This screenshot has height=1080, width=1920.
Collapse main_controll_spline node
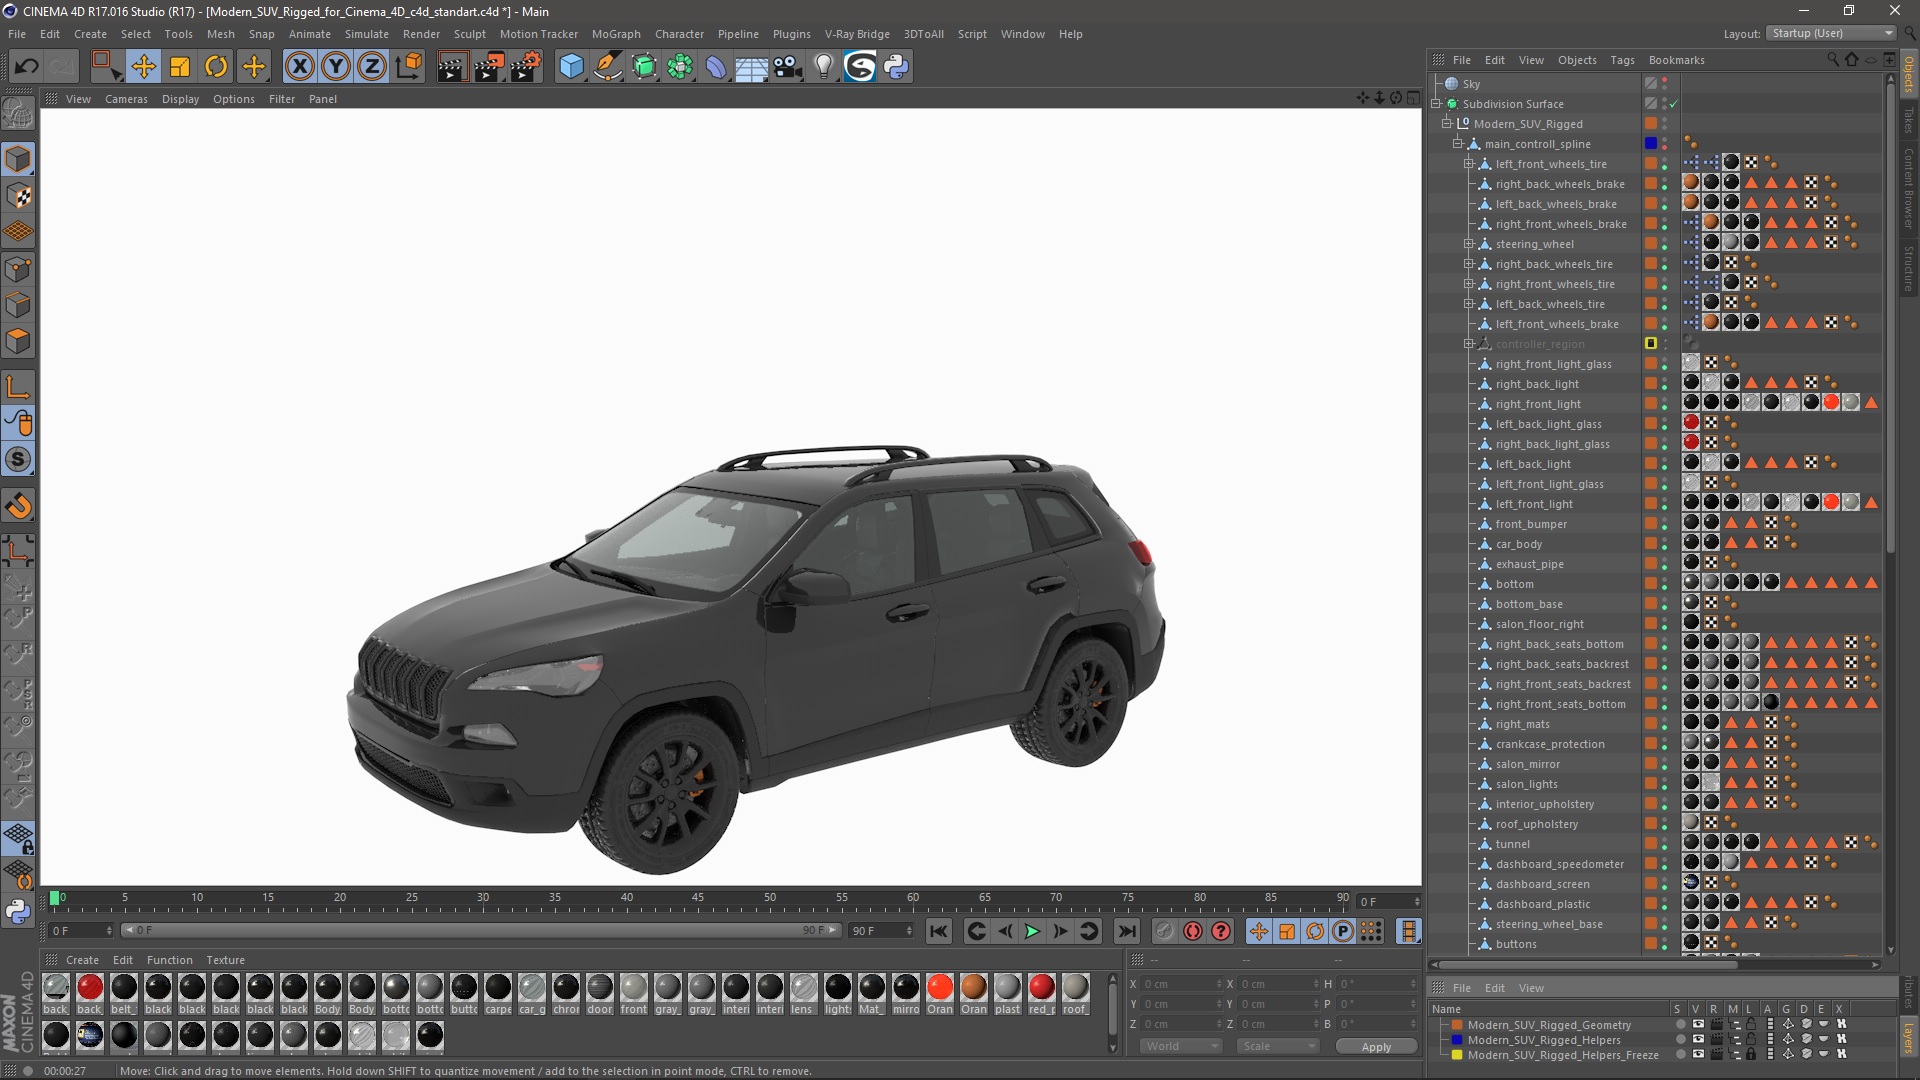[1458, 144]
